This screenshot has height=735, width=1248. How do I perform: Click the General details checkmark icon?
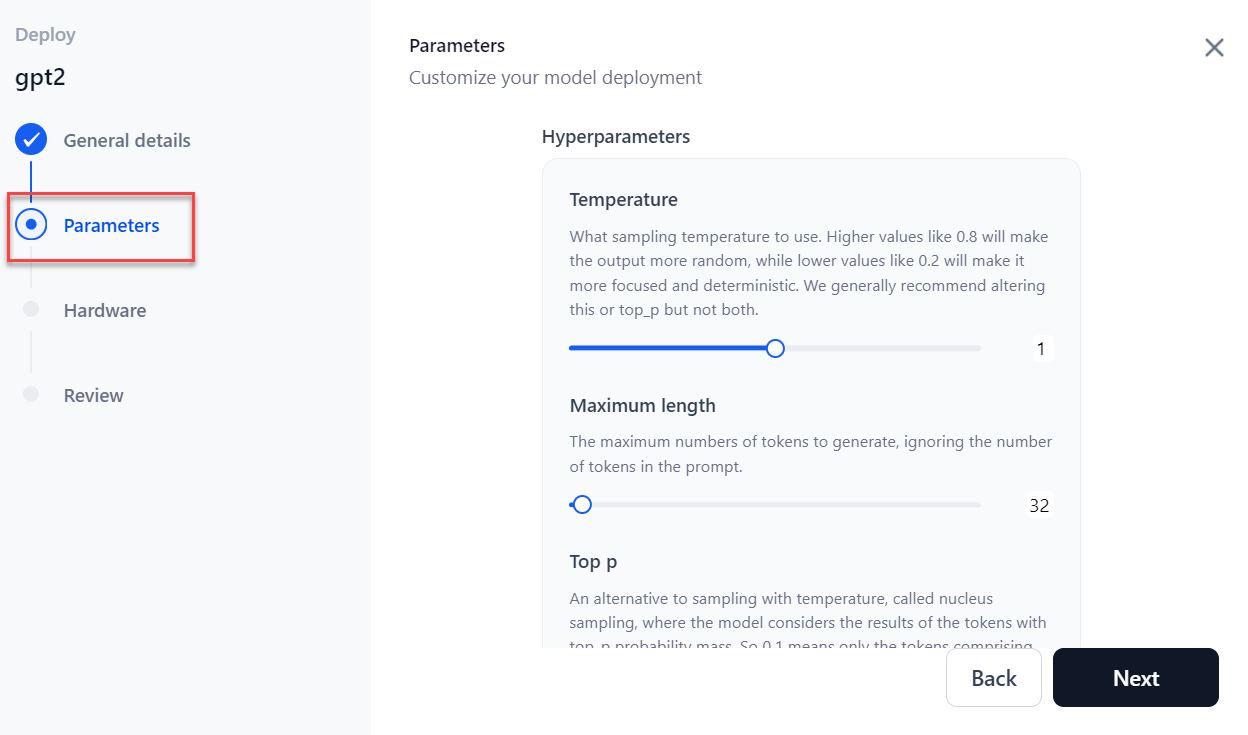(x=31, y=141)
